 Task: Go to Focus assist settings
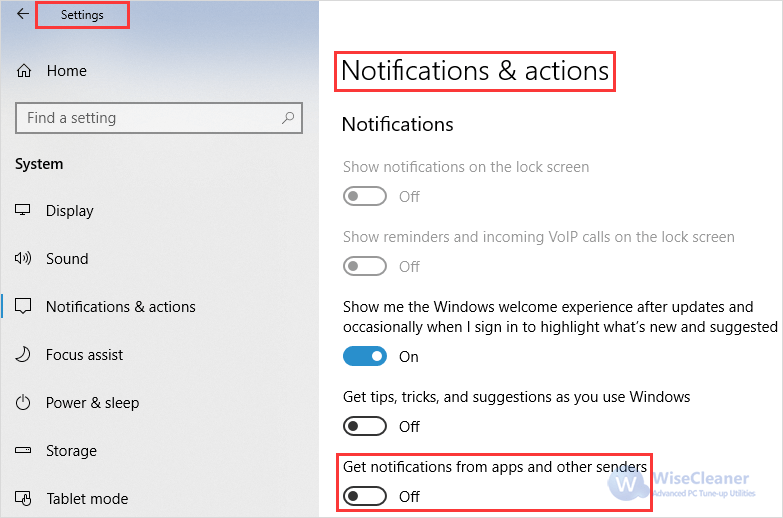[84, 355]
